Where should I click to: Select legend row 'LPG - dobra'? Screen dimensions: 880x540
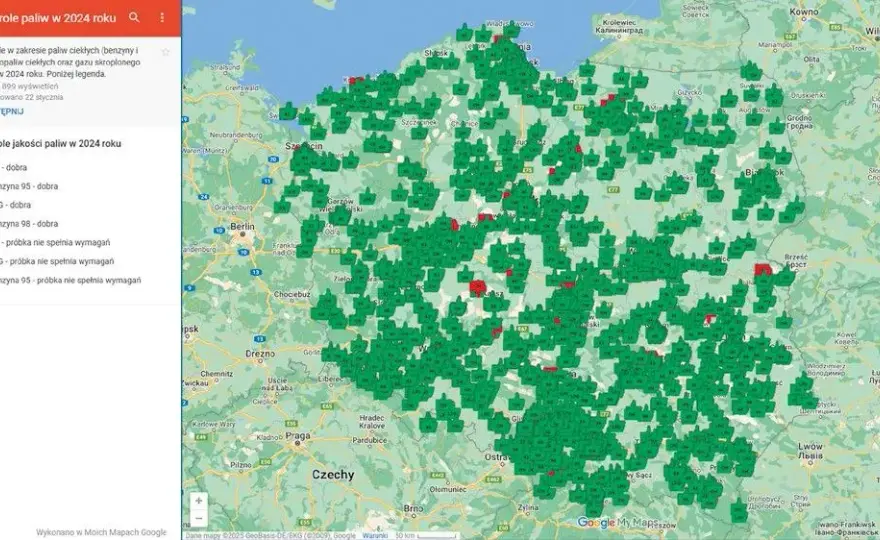click(16, 205)
